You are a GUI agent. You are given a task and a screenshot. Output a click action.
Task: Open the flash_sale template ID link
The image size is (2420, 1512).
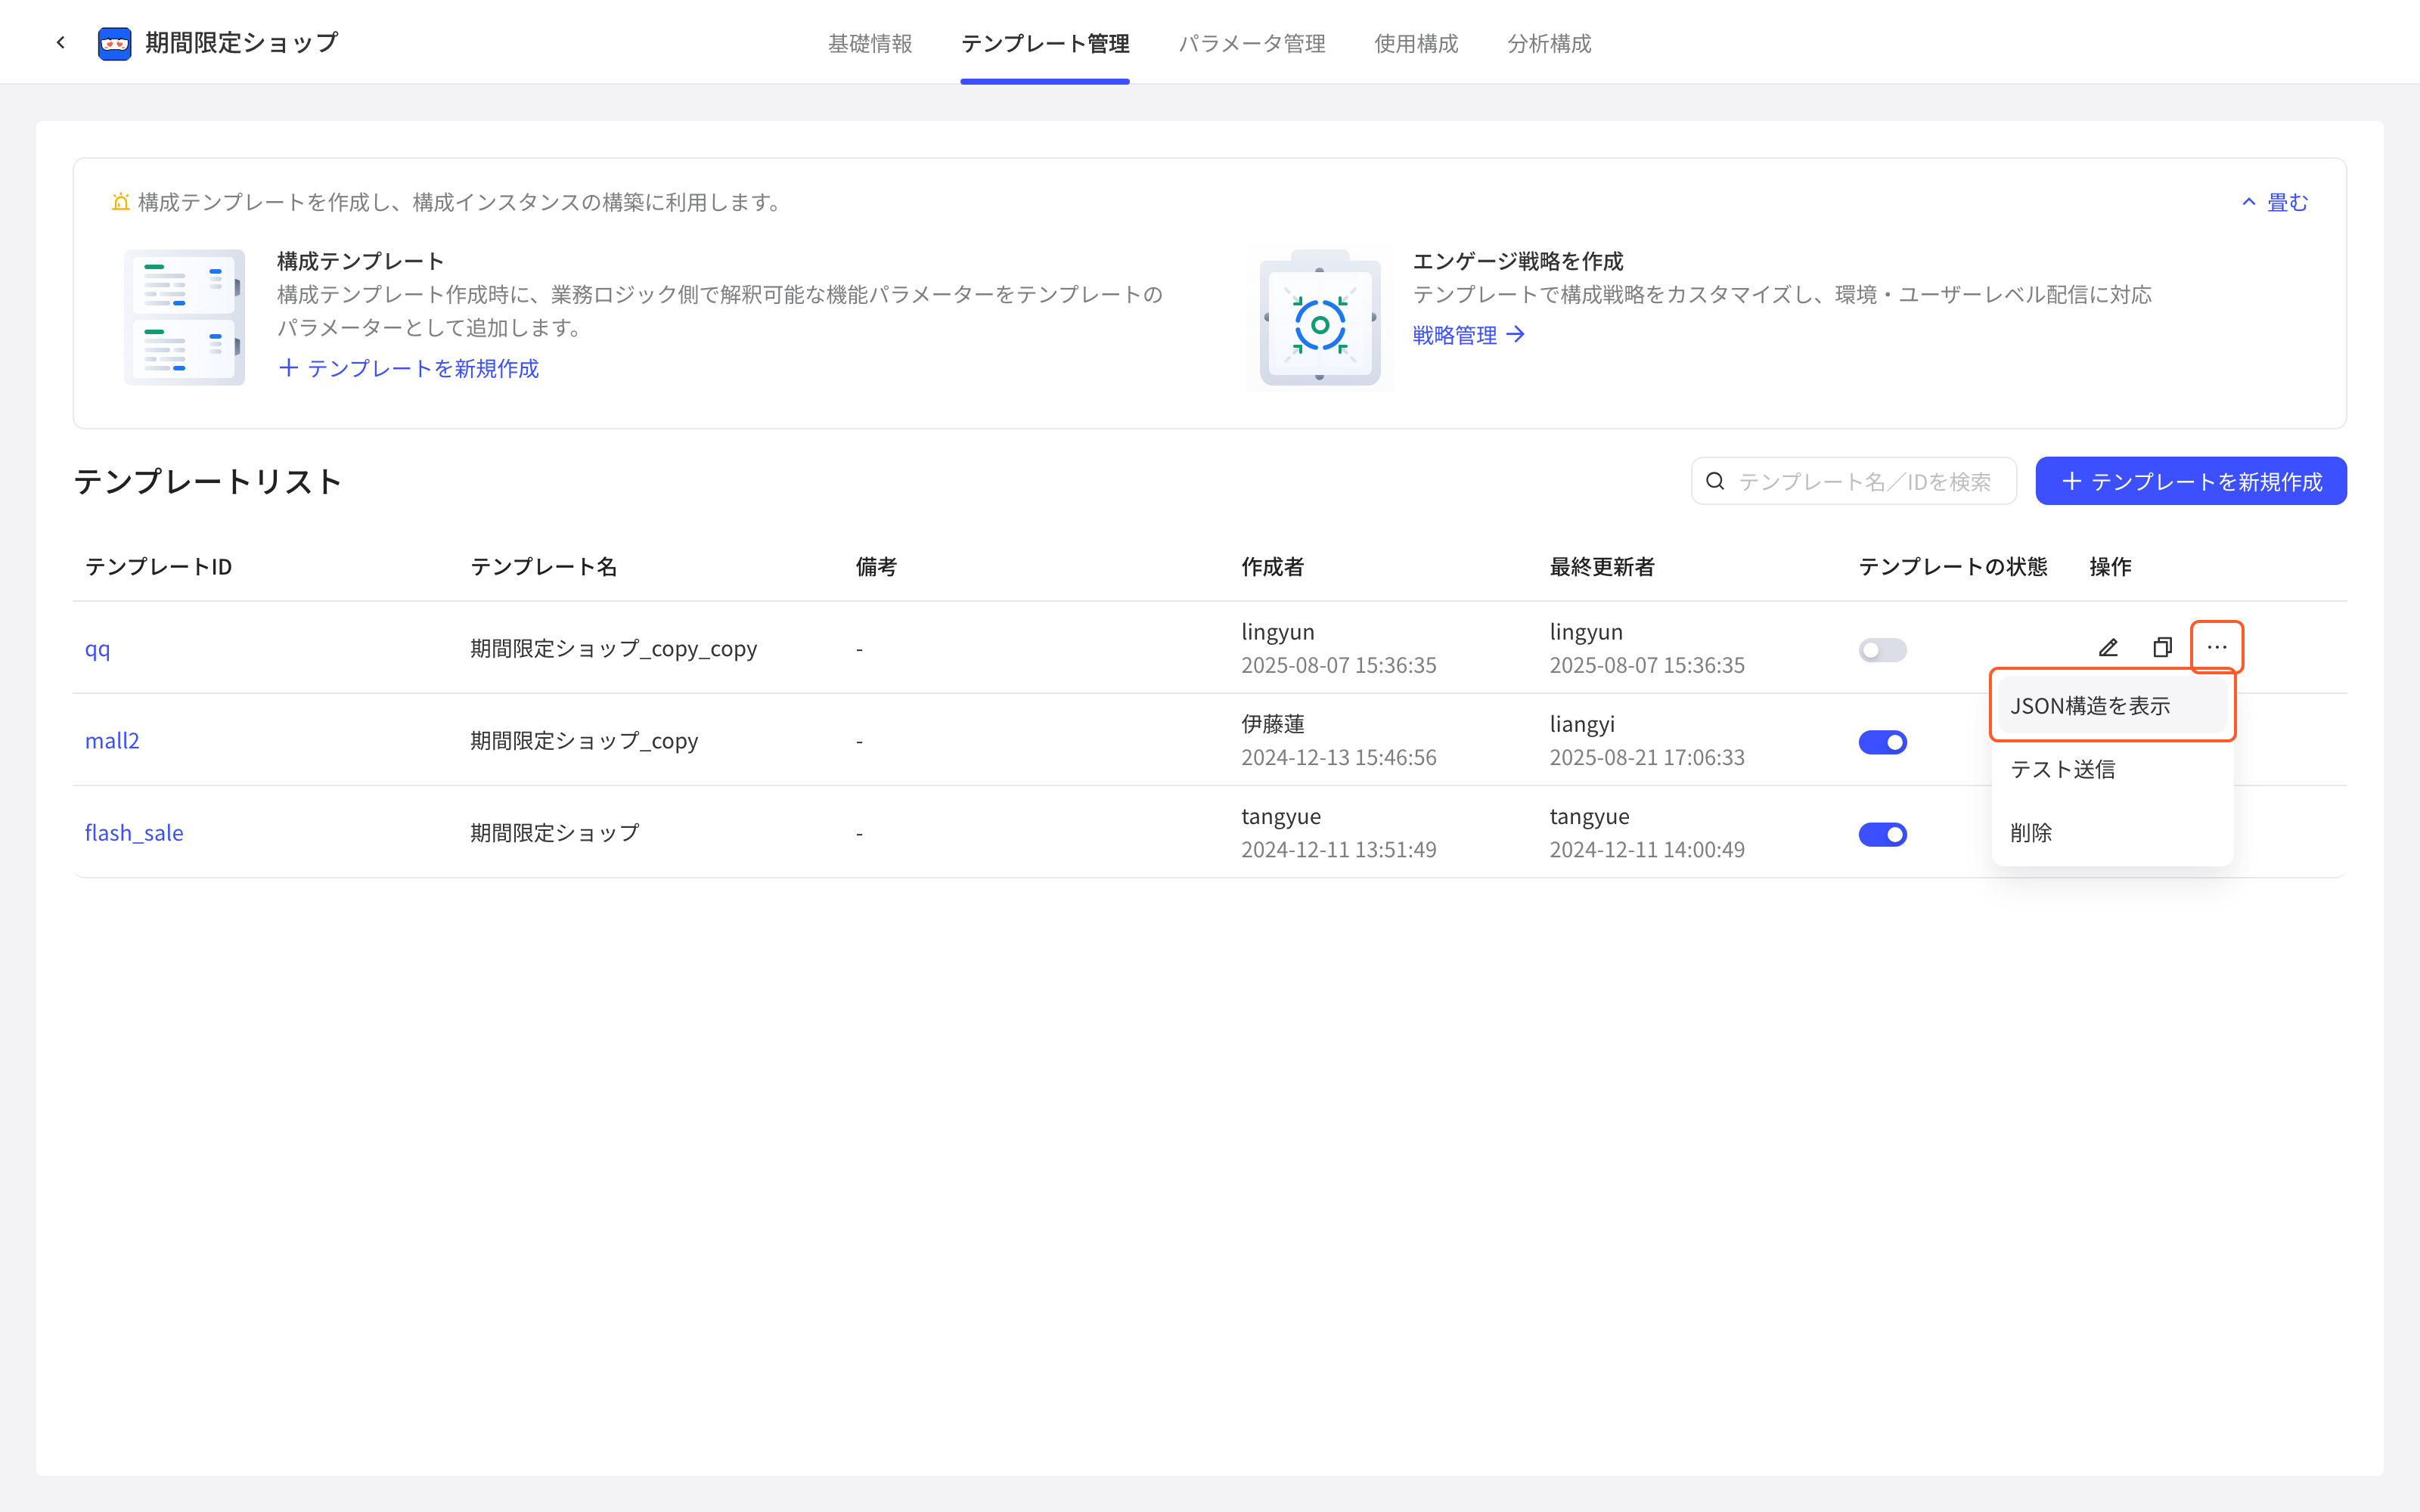coord(134,833)
